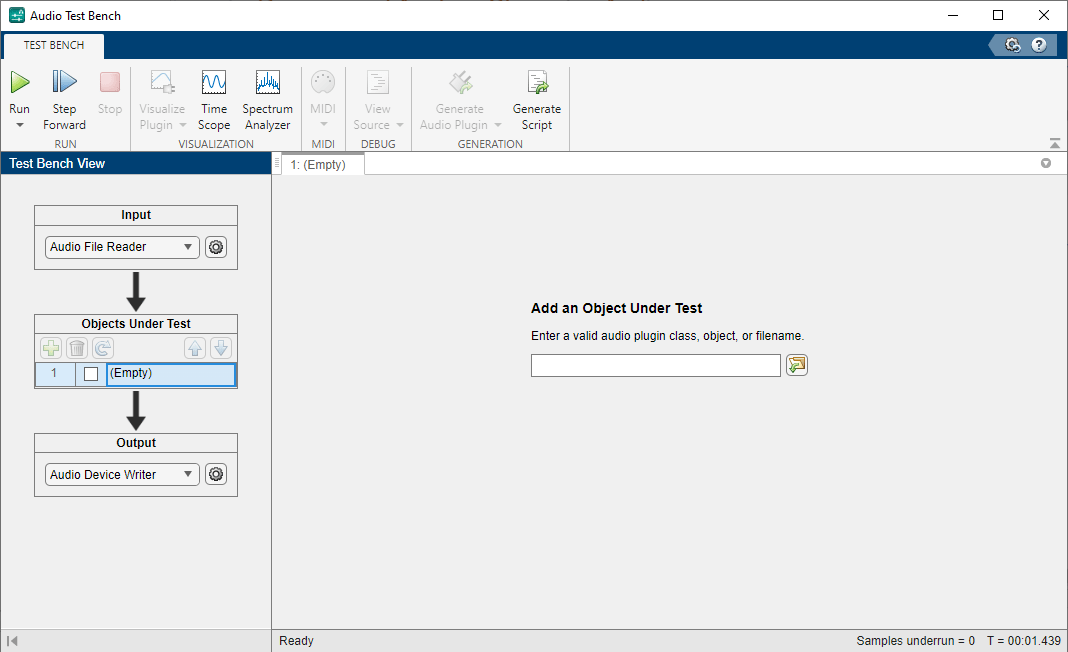Expand the View Source dropdown arrow
The image size is (1068, 652).
[400, 125]
